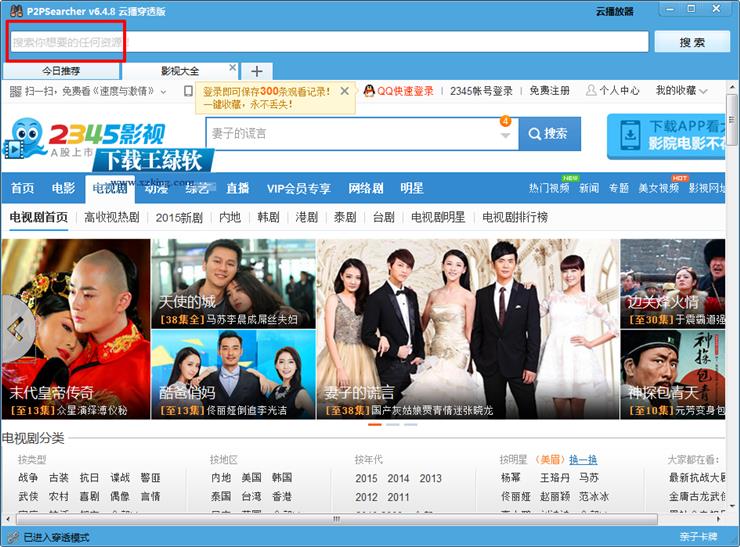
Task: Filter by year 2015
Action: pyautogui.click(x=366, y=478)
